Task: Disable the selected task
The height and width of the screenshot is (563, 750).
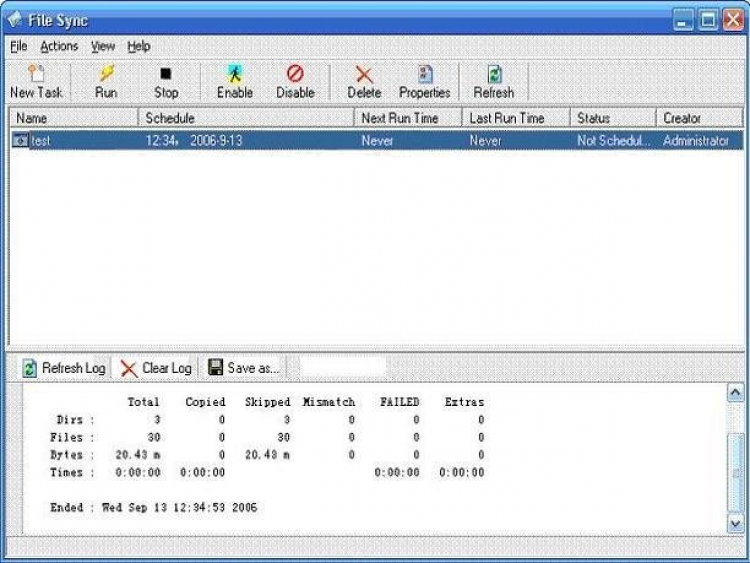Action: click(295, 82)
